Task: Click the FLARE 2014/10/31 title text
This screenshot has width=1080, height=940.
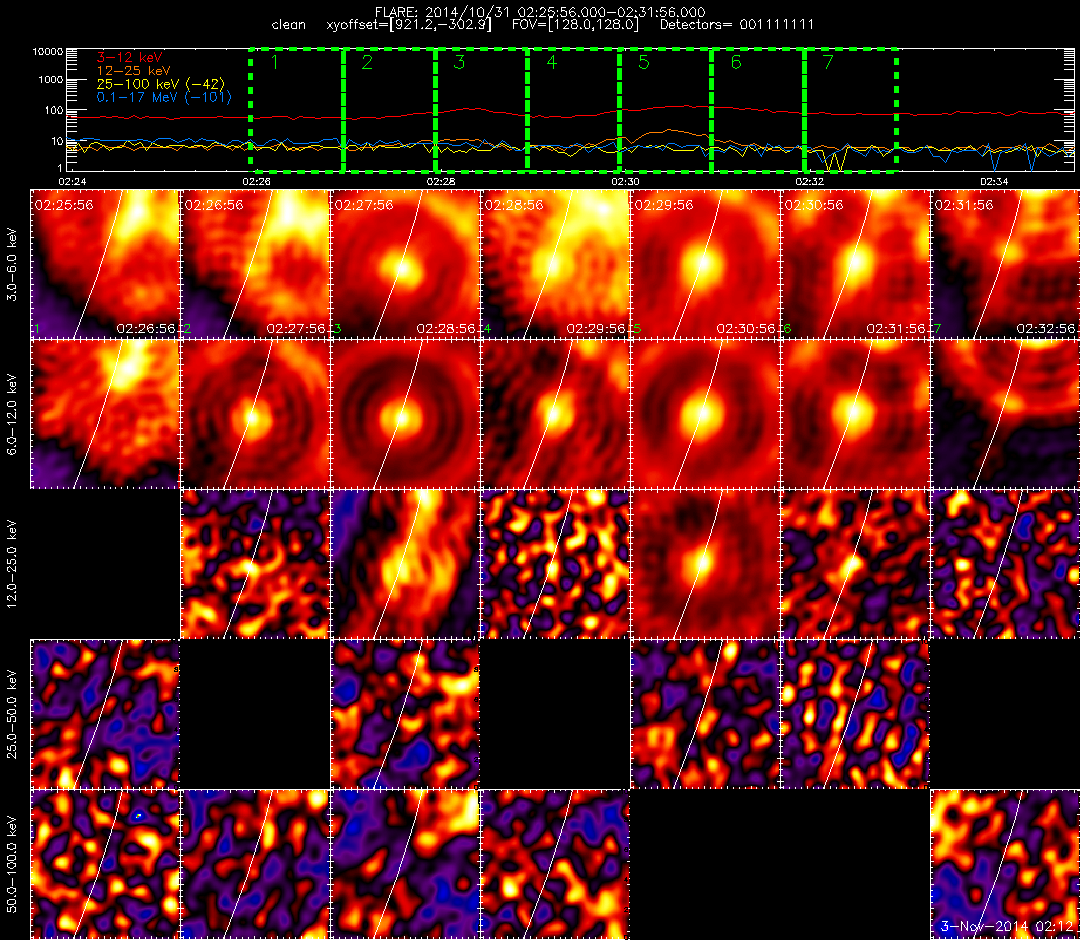Action: click(539, 12)
